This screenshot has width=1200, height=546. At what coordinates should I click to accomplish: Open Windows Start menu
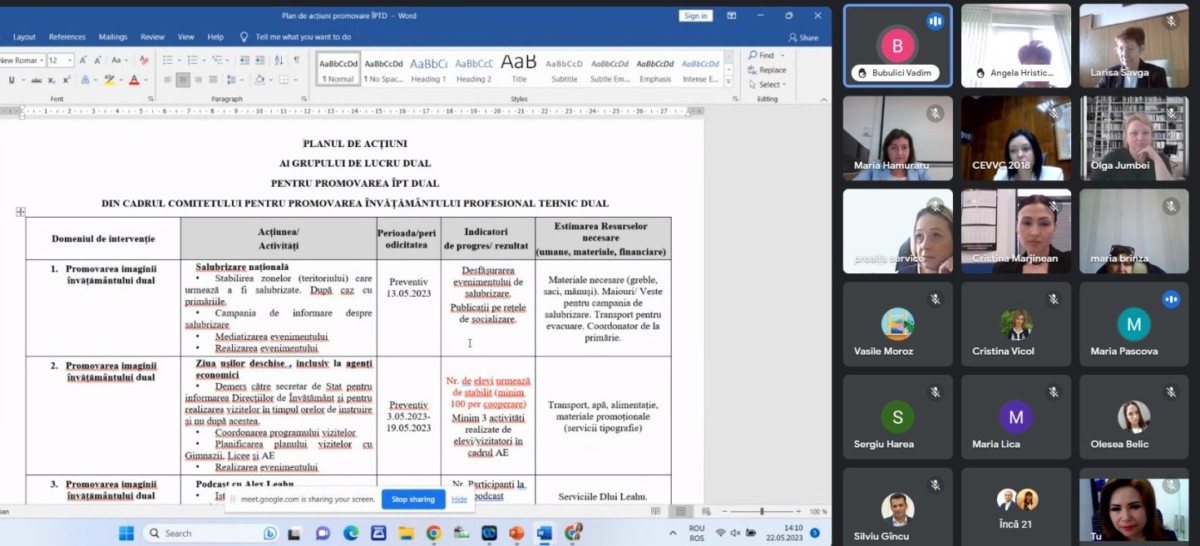(x=127, y=533)
